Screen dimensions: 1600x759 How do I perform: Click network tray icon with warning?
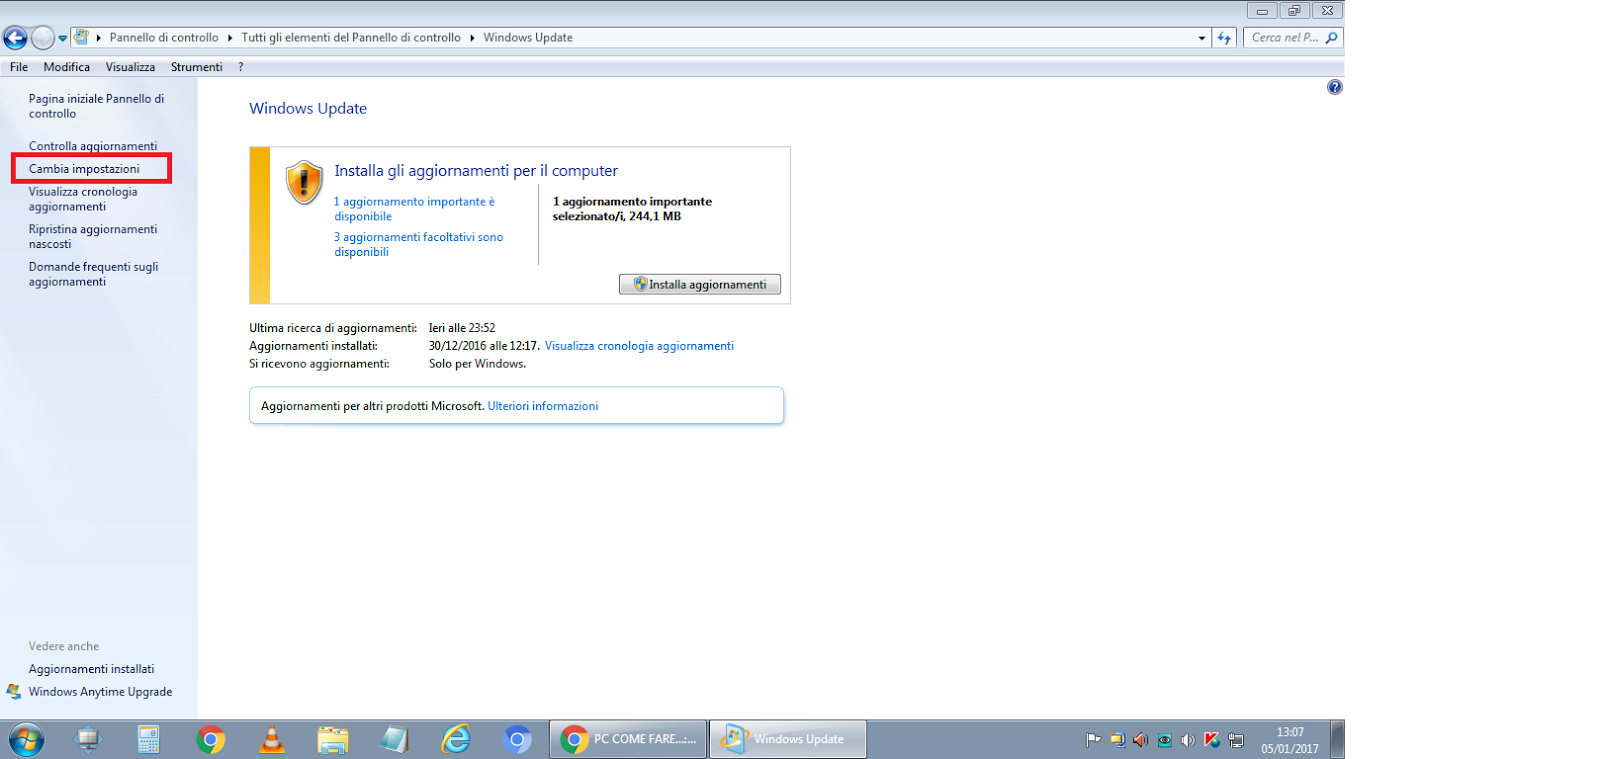pyautogui.click(x=1117, y=741)
